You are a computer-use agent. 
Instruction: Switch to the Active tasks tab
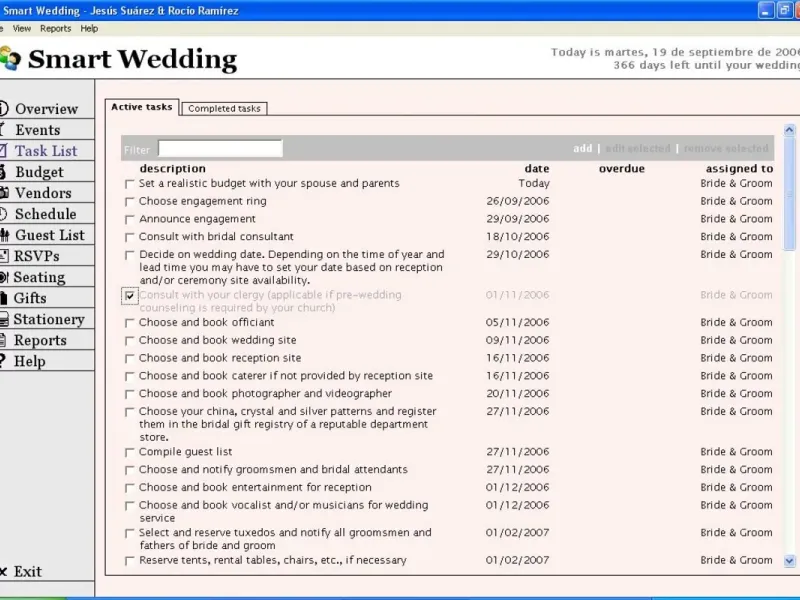142,107
